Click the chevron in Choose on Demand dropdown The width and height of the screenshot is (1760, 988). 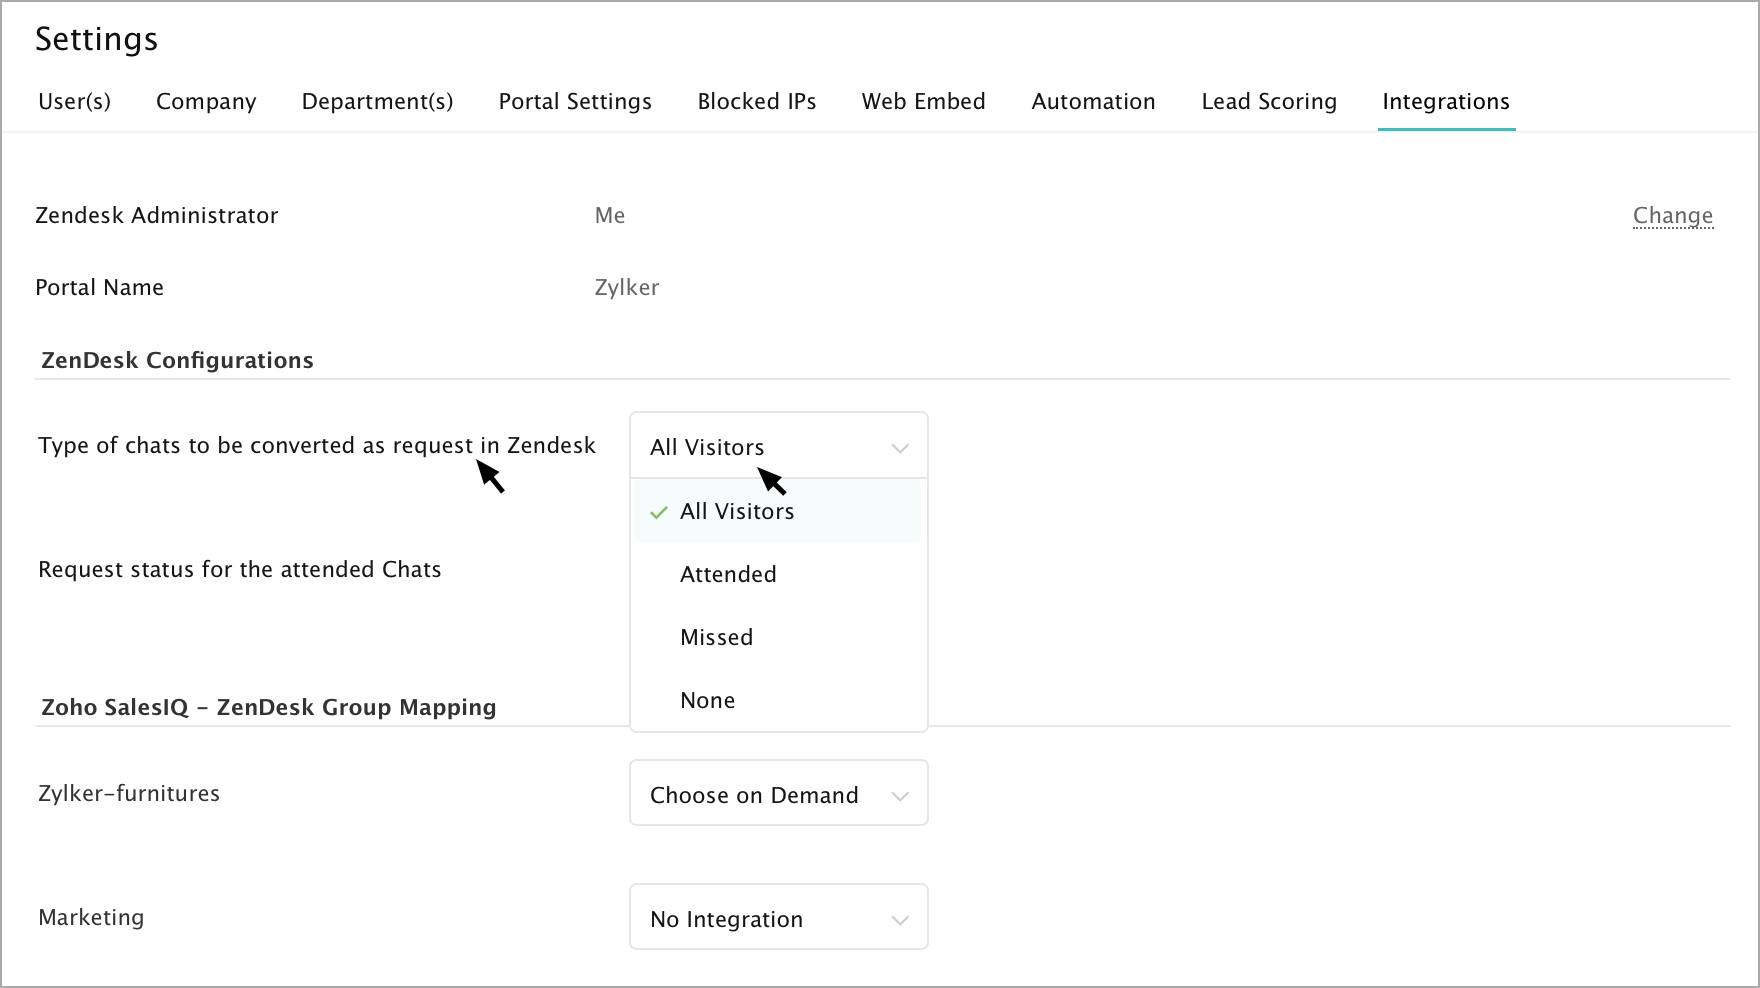(x=900, y=796)
